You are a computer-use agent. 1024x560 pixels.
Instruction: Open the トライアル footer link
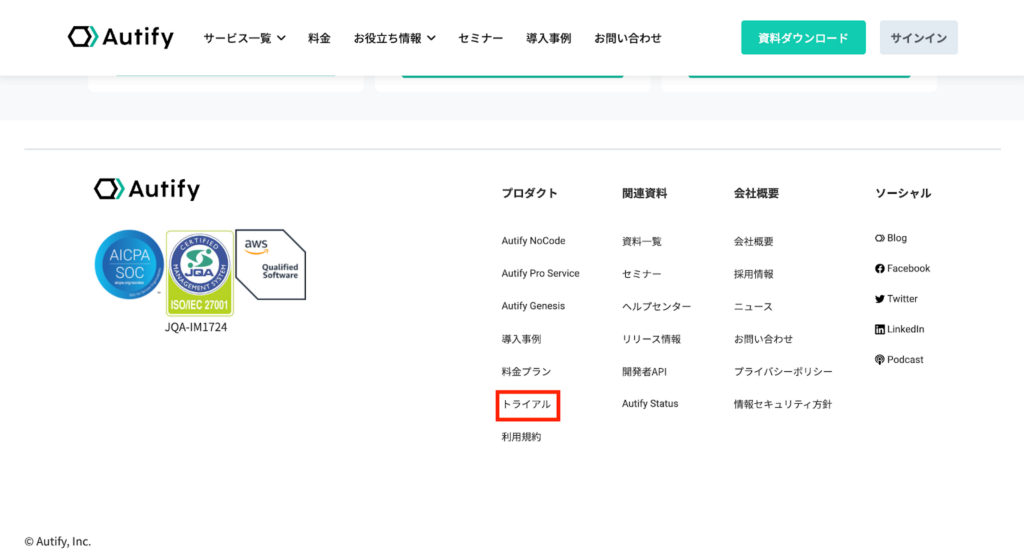[527, 404]
